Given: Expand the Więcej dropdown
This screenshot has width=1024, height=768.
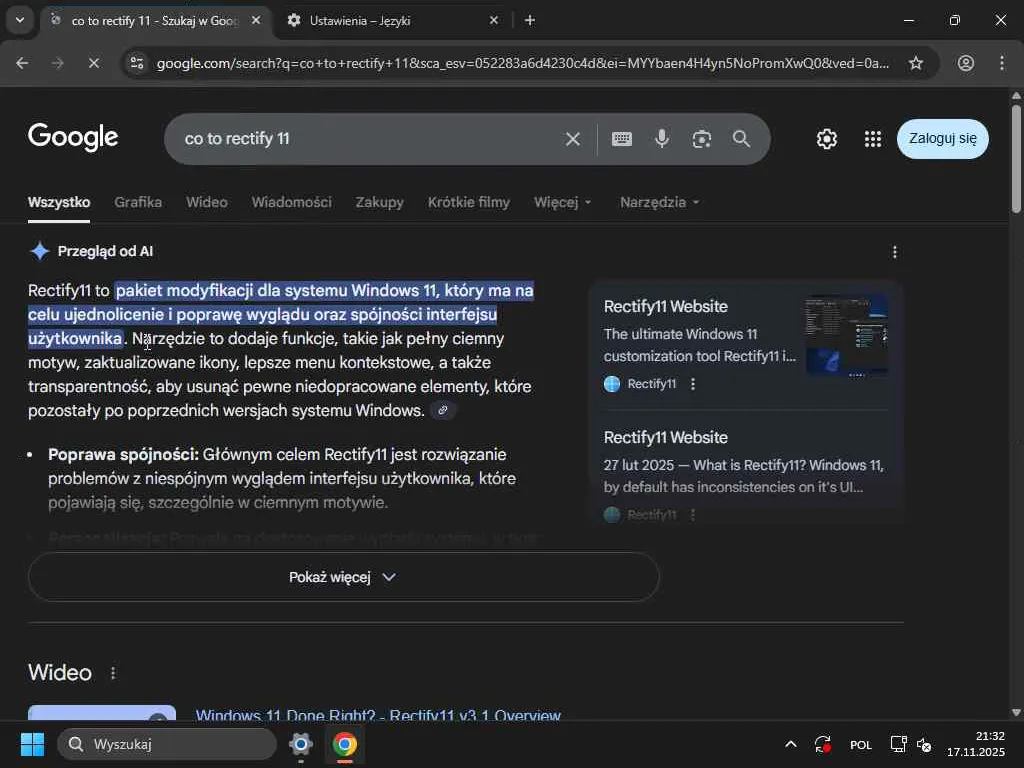Looking at the screenshot, I should 562,202.
